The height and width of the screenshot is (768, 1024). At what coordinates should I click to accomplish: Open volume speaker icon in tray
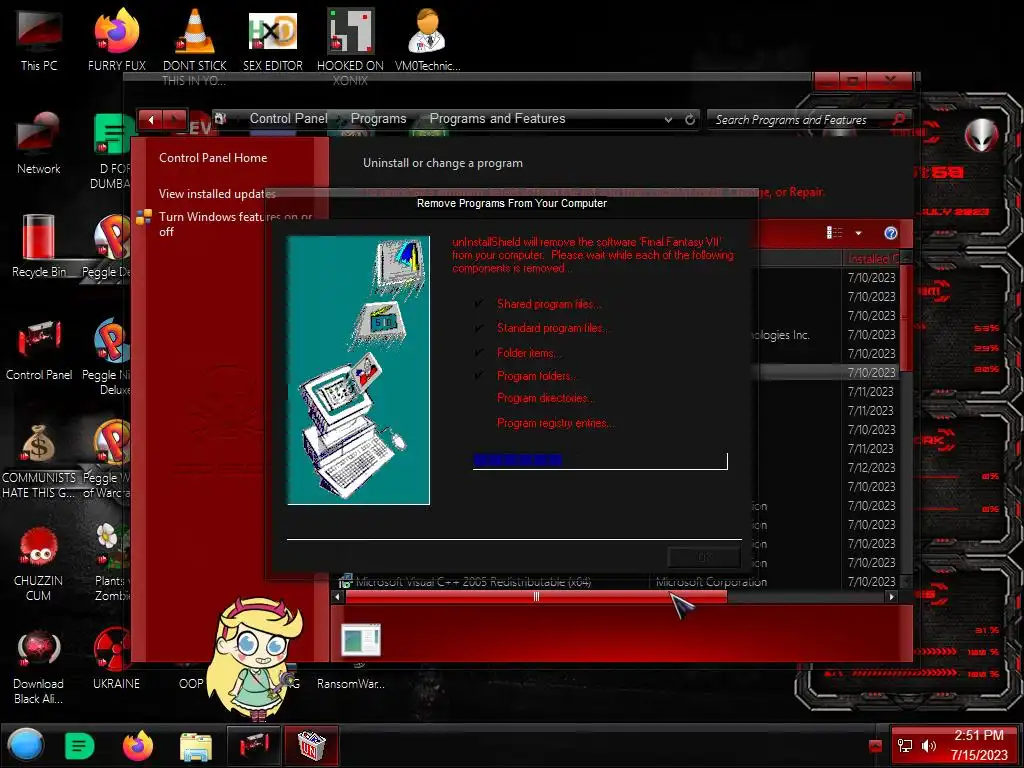(x=928, y=746)
